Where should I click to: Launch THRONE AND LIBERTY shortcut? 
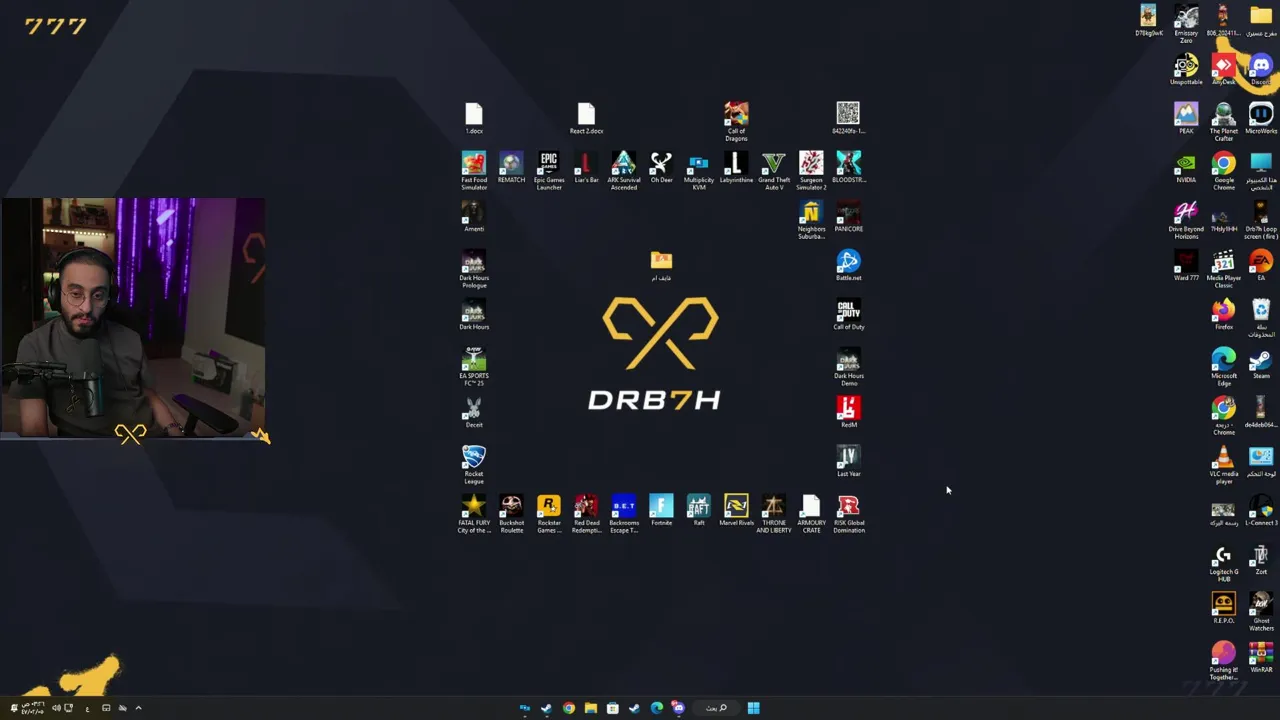(x=774, y=514)
